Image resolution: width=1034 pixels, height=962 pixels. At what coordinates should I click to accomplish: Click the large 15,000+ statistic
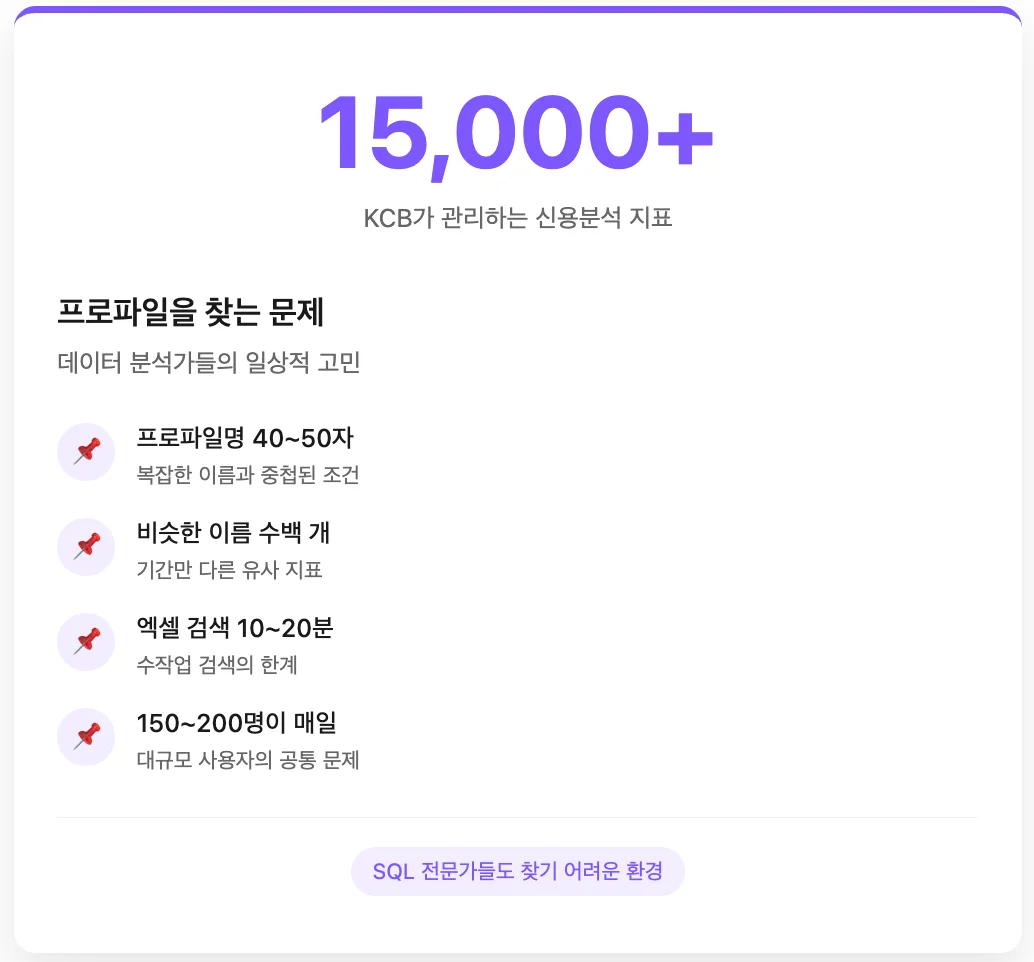[515, 134]
